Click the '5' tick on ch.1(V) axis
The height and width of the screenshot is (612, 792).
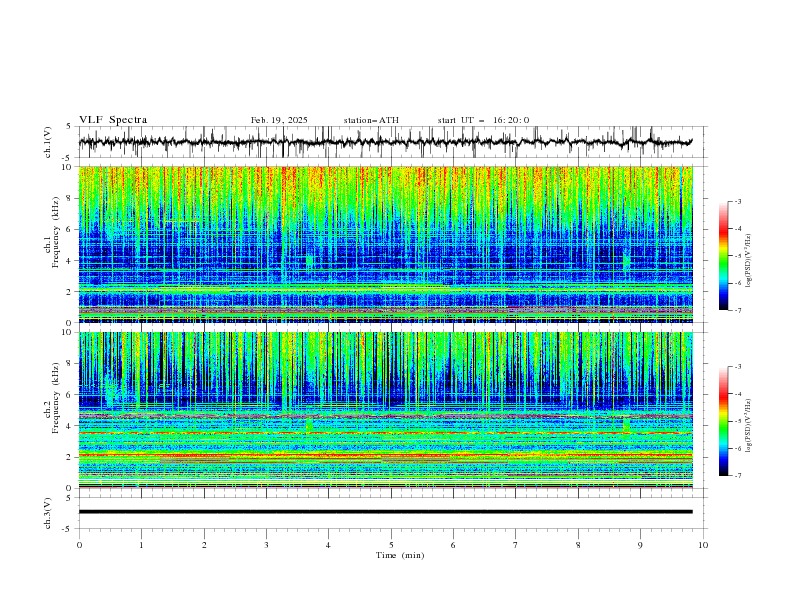click(69, 127)
